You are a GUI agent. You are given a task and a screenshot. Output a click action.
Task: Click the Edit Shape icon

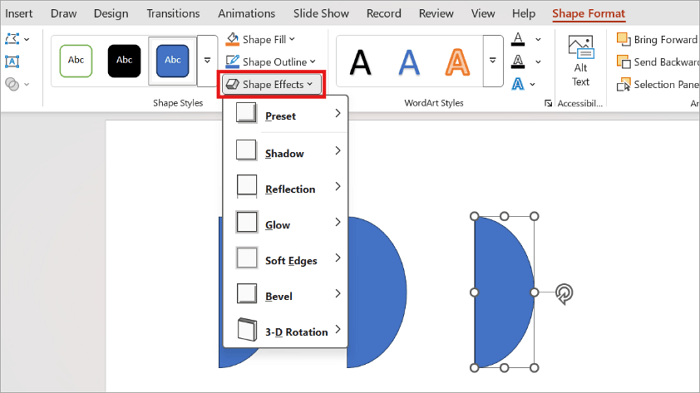12,39
